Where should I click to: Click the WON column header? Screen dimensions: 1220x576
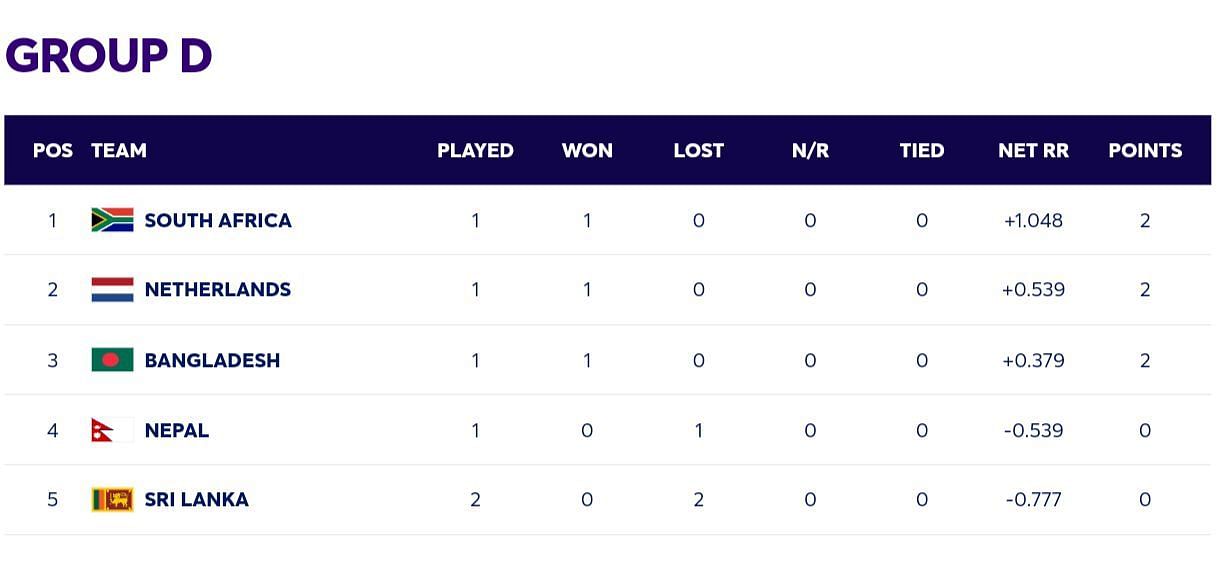[587, 150]
